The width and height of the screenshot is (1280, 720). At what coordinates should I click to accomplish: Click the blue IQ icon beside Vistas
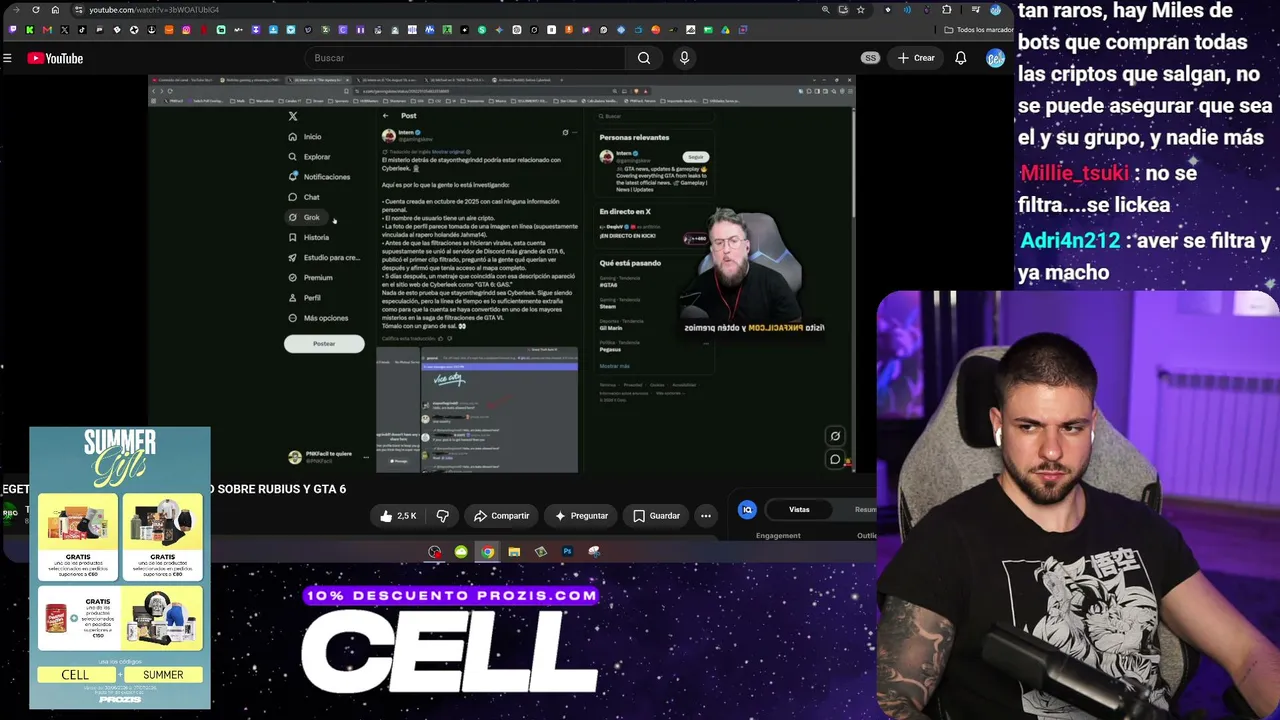point(747,510)
